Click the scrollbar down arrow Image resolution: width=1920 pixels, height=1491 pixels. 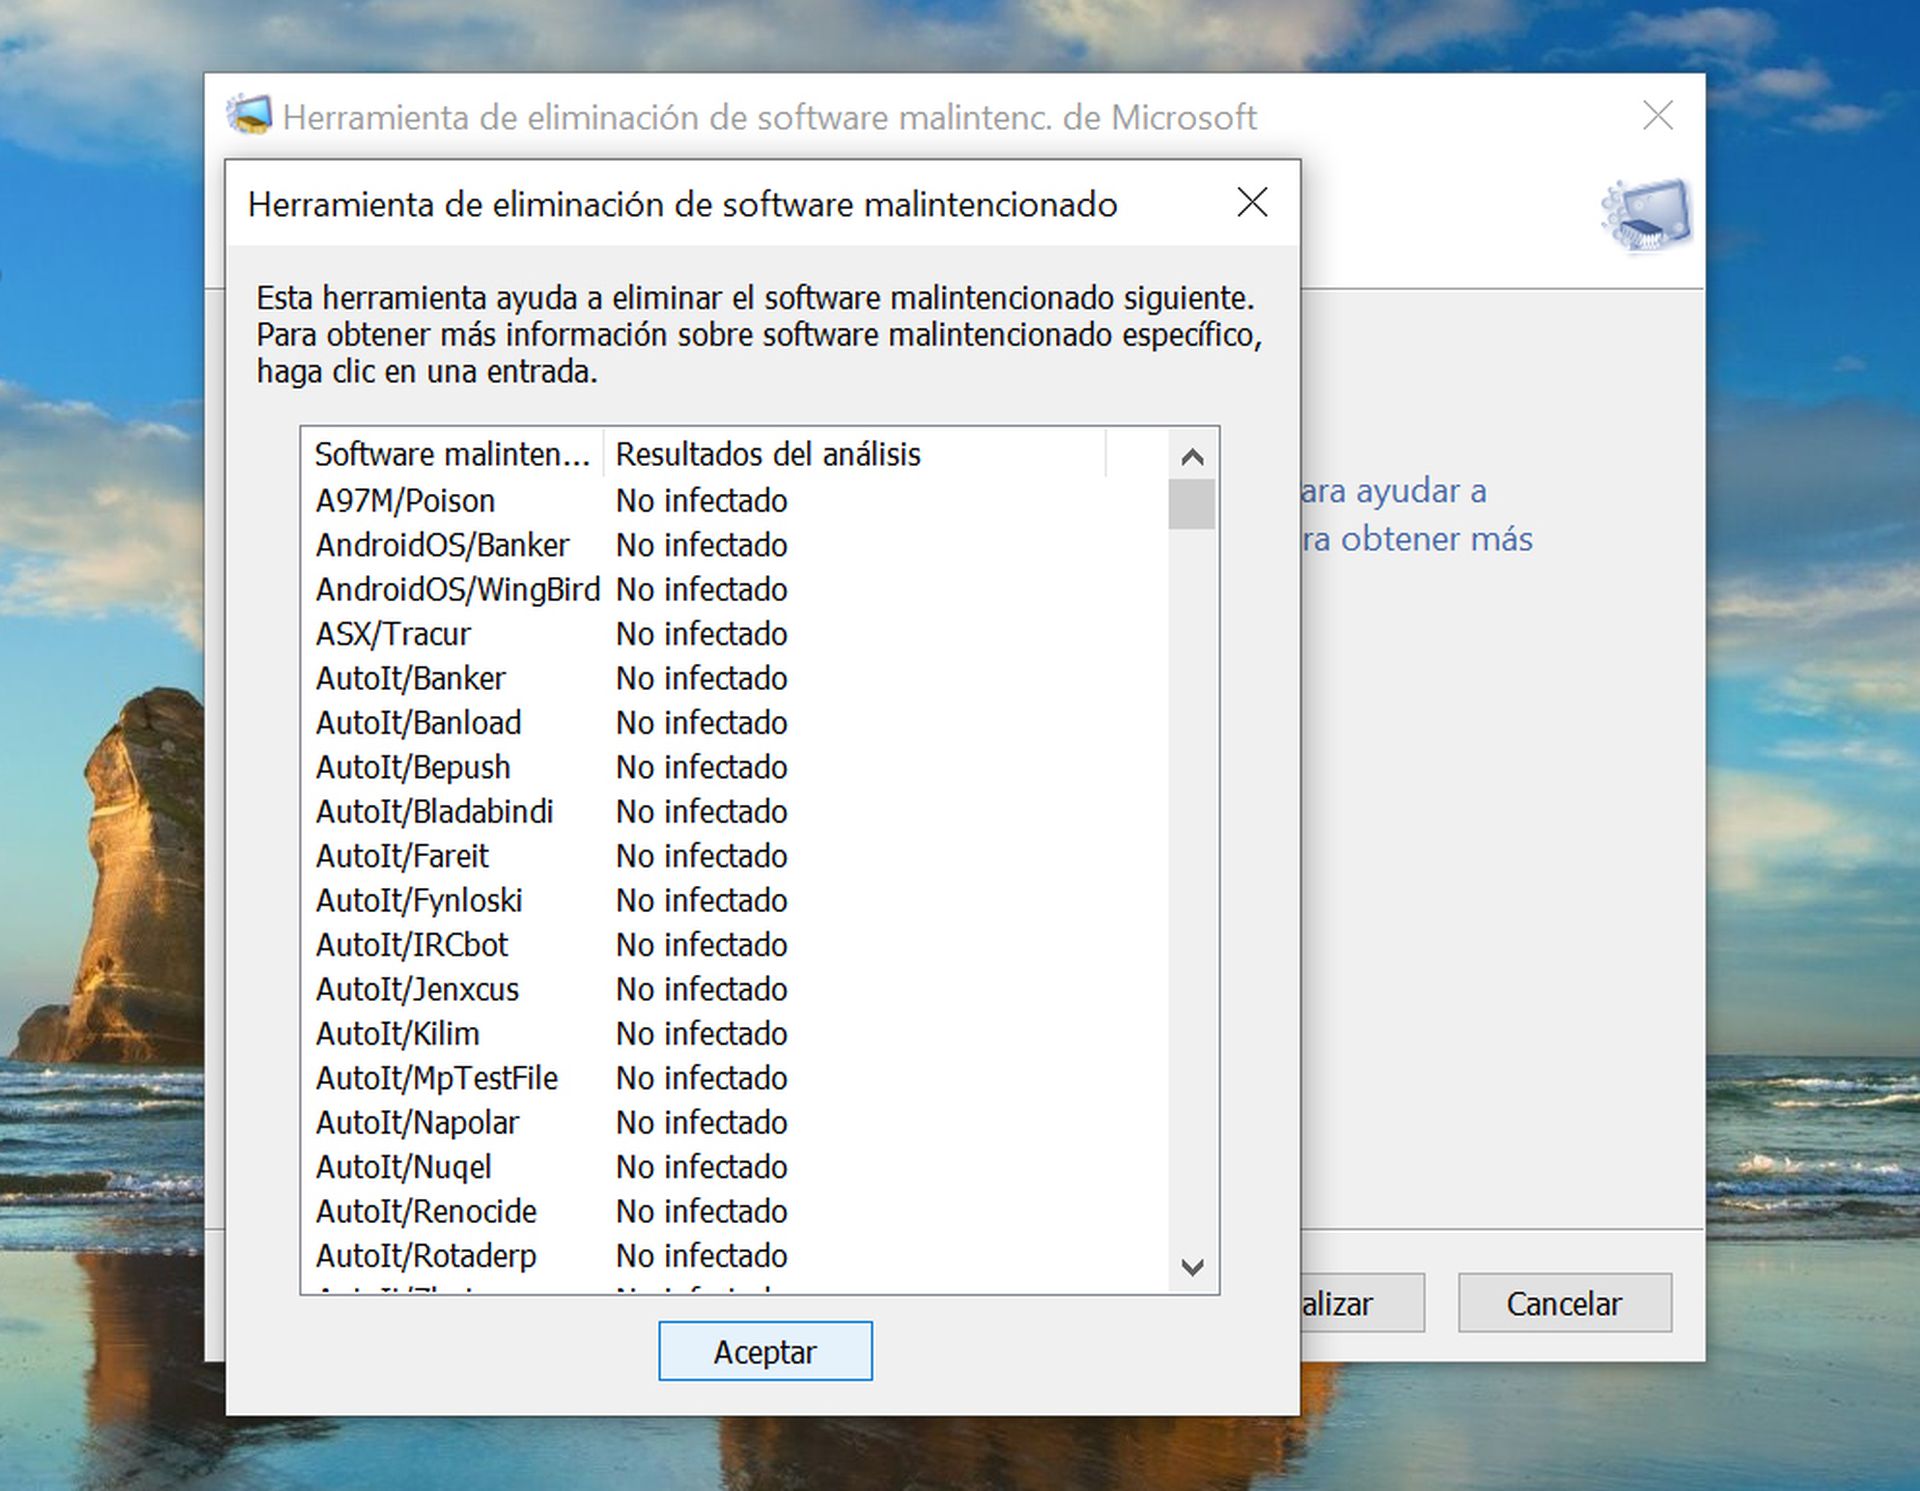coord(1190,1268)
